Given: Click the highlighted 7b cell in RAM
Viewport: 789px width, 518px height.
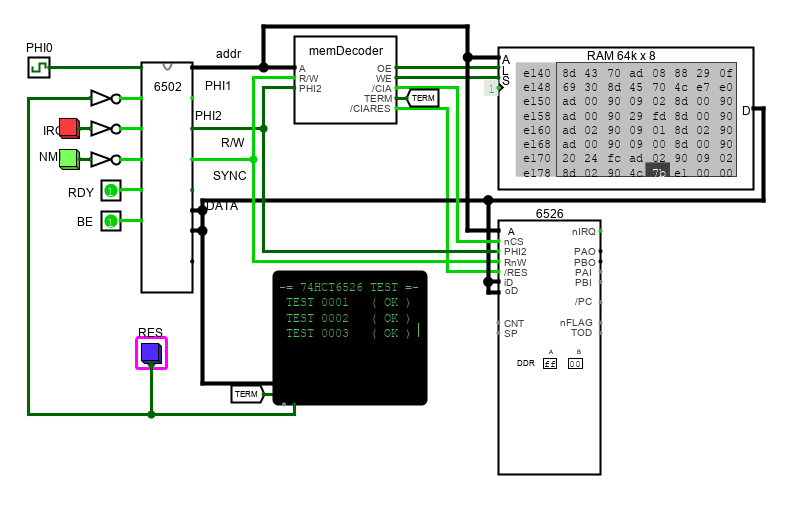Looking at the screenshot, I should (657, 172).
